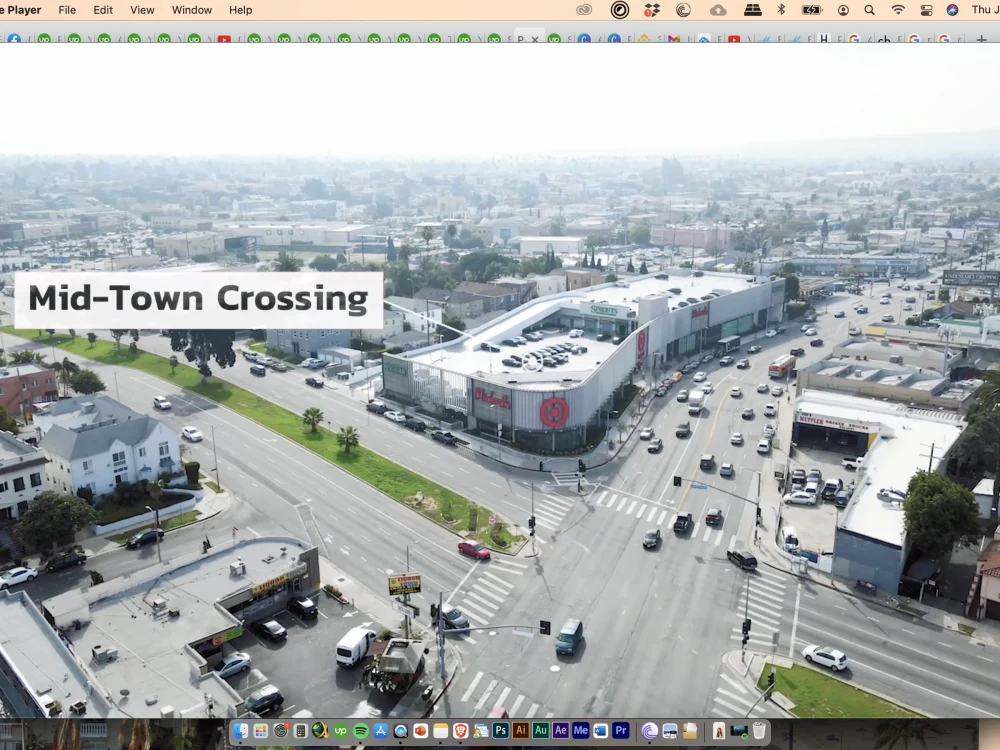The image size is (1000, 750).
Task: Open QuickTime Player in the Dock
Action: 401,731
